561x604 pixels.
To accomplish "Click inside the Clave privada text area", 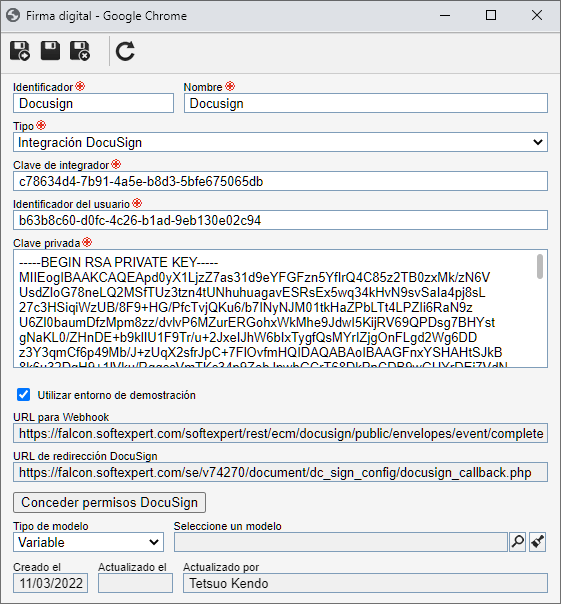I will [280, 309].
